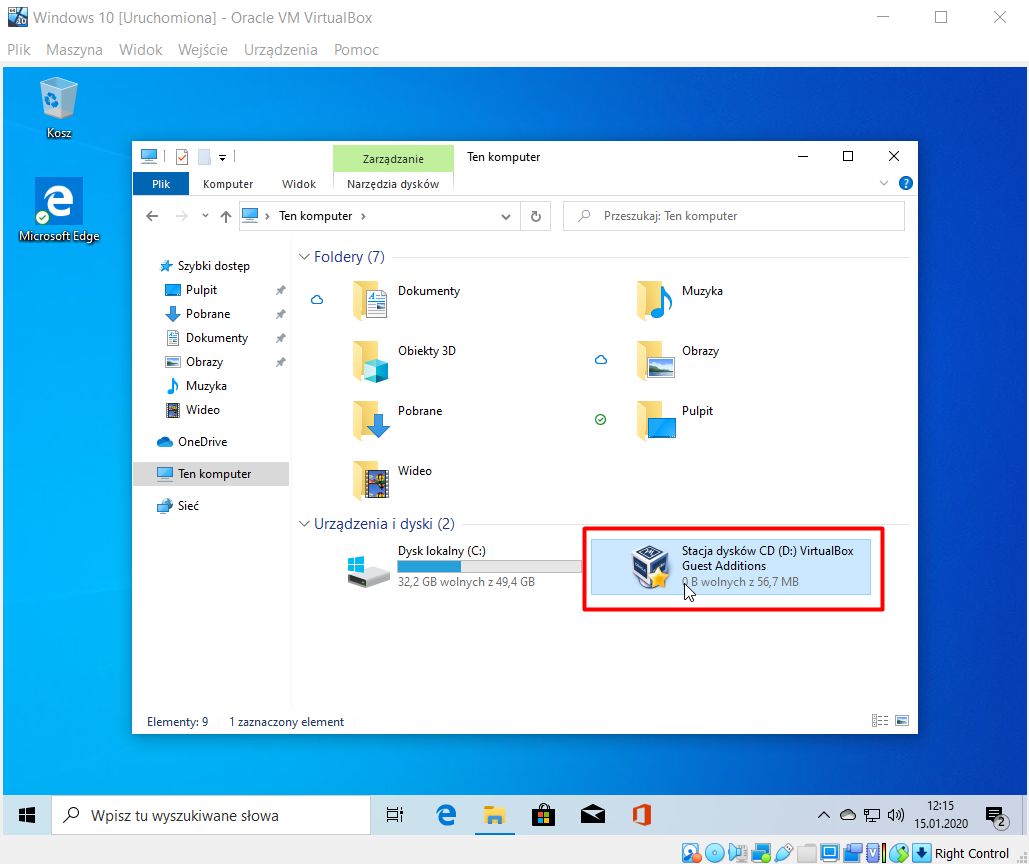Switch to the Widok ribbon tab in Explorer
Screen dimensions: 1029x864
(299, 184)
